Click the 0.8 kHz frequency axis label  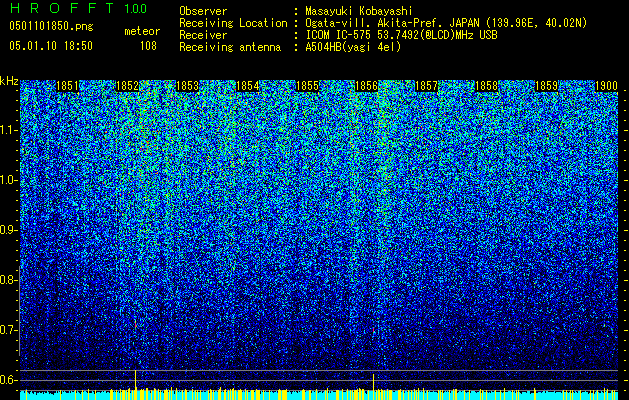click(9, 280)
